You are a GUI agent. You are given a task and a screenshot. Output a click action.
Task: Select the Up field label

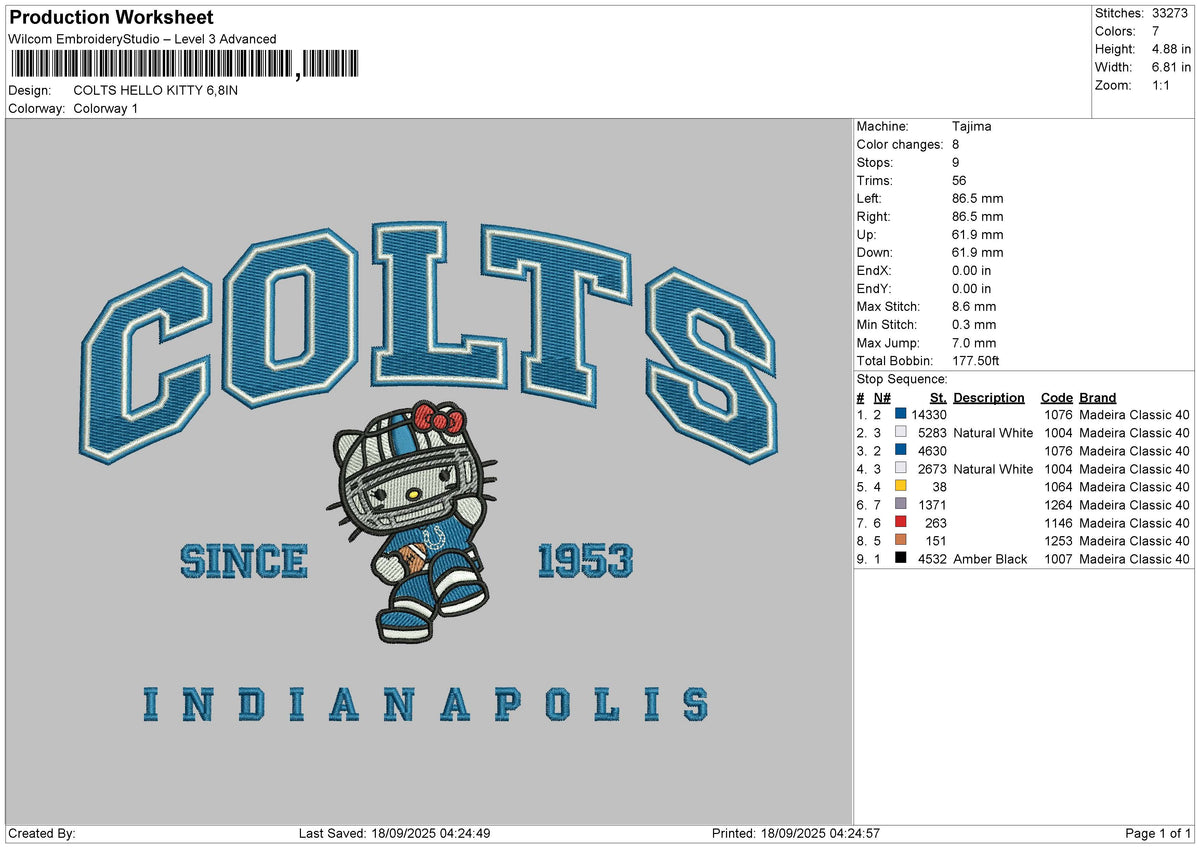pyautogui.click(x=867, y=235)
